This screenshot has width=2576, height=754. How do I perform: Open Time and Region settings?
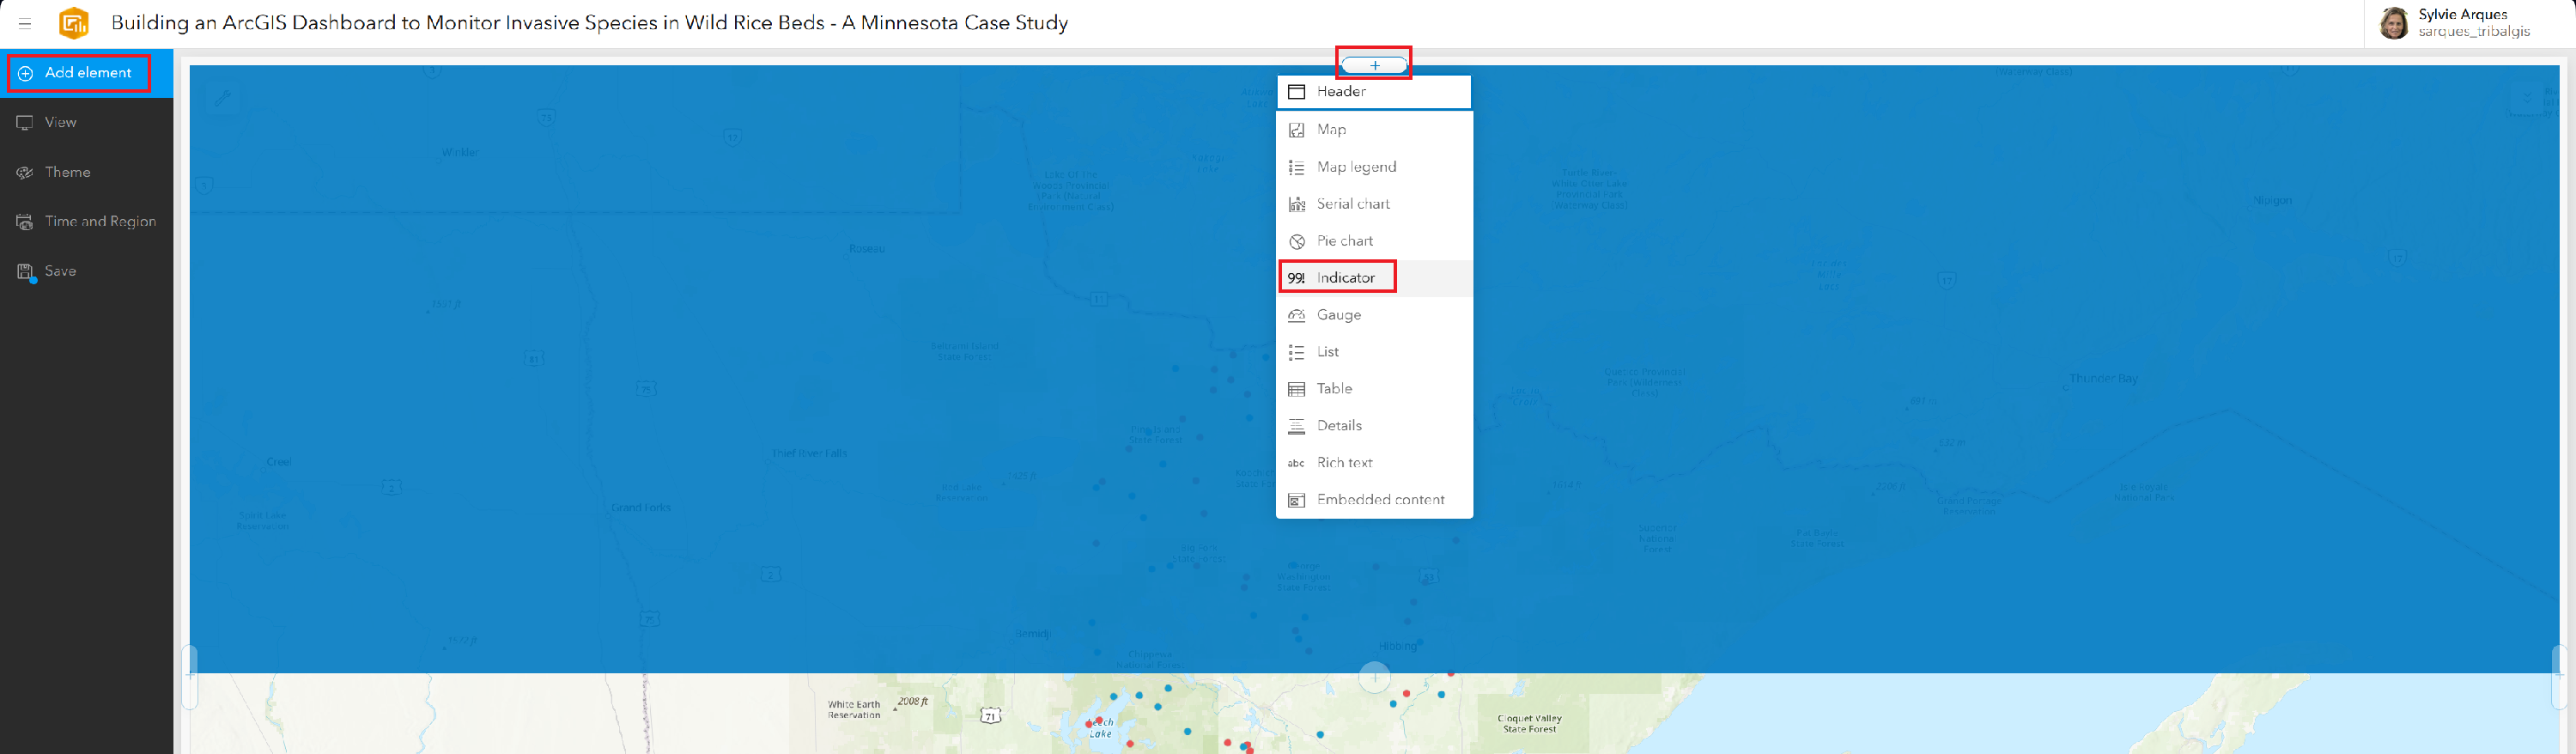click(x=86, y=221)
